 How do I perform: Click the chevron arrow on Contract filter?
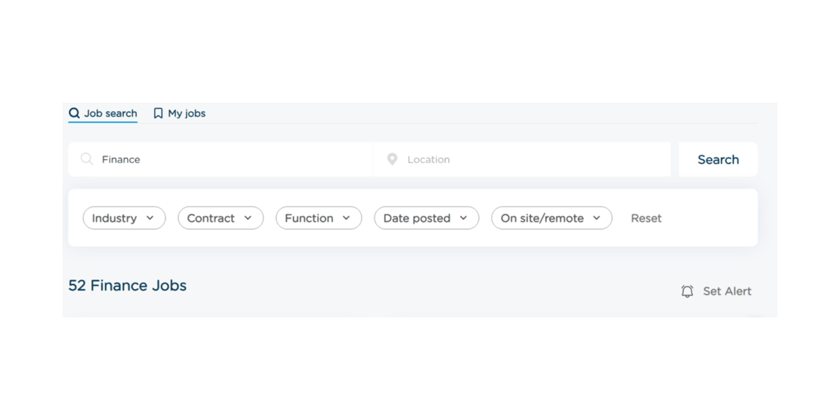point(248,218)
